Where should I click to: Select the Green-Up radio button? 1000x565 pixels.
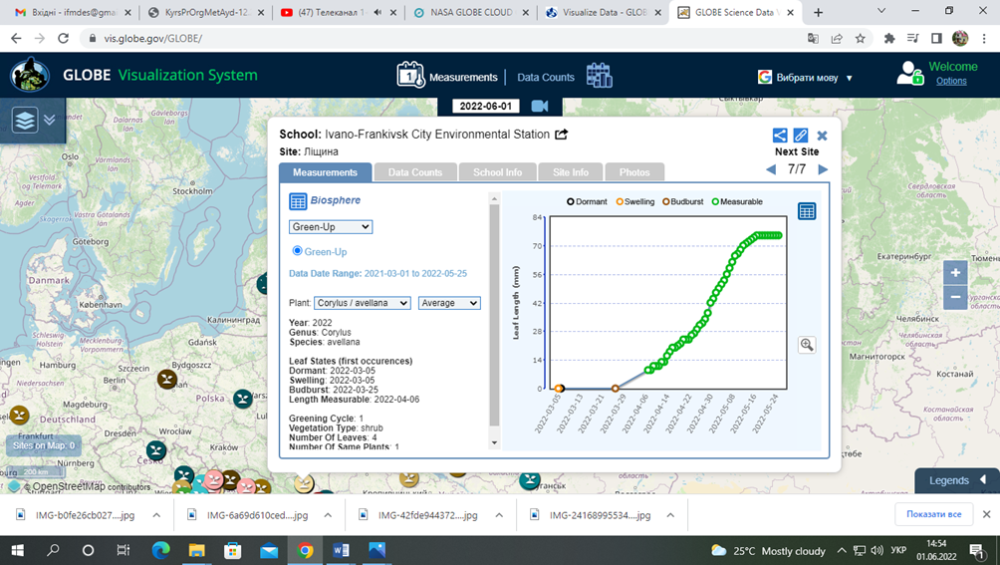click(x=297, y=251)
